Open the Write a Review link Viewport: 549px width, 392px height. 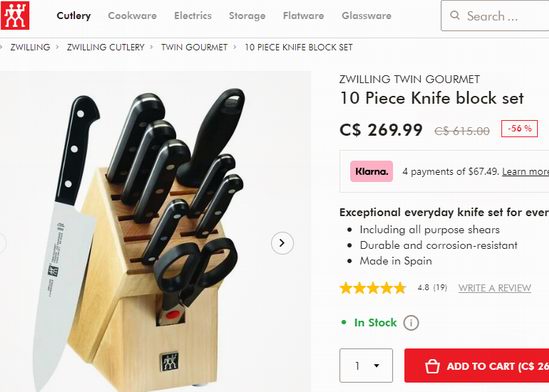[495, 288]
